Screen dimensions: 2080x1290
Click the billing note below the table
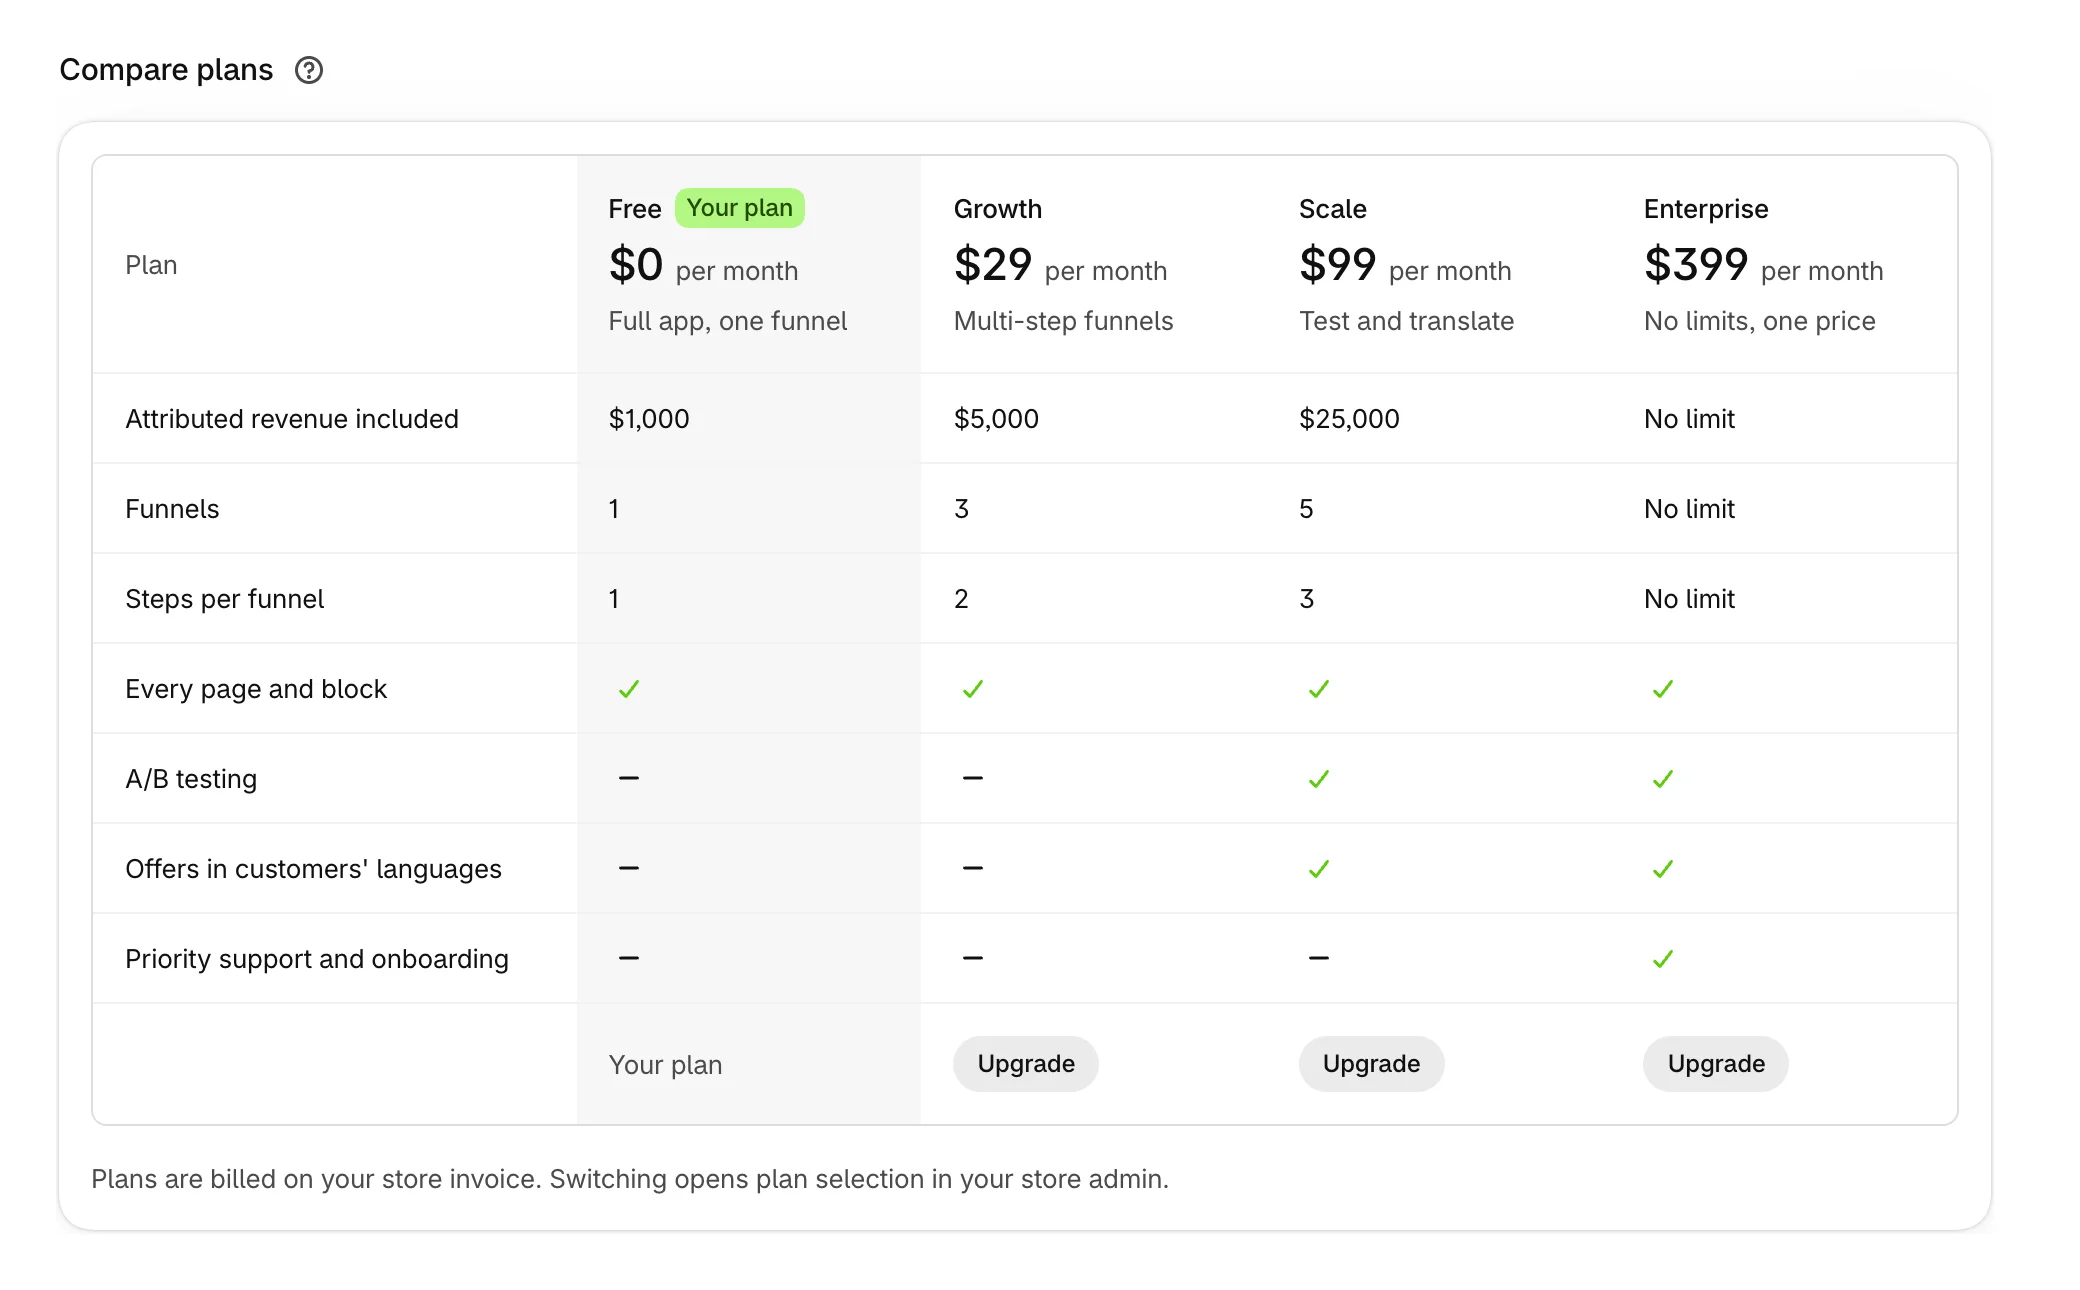click(630, 1179)
